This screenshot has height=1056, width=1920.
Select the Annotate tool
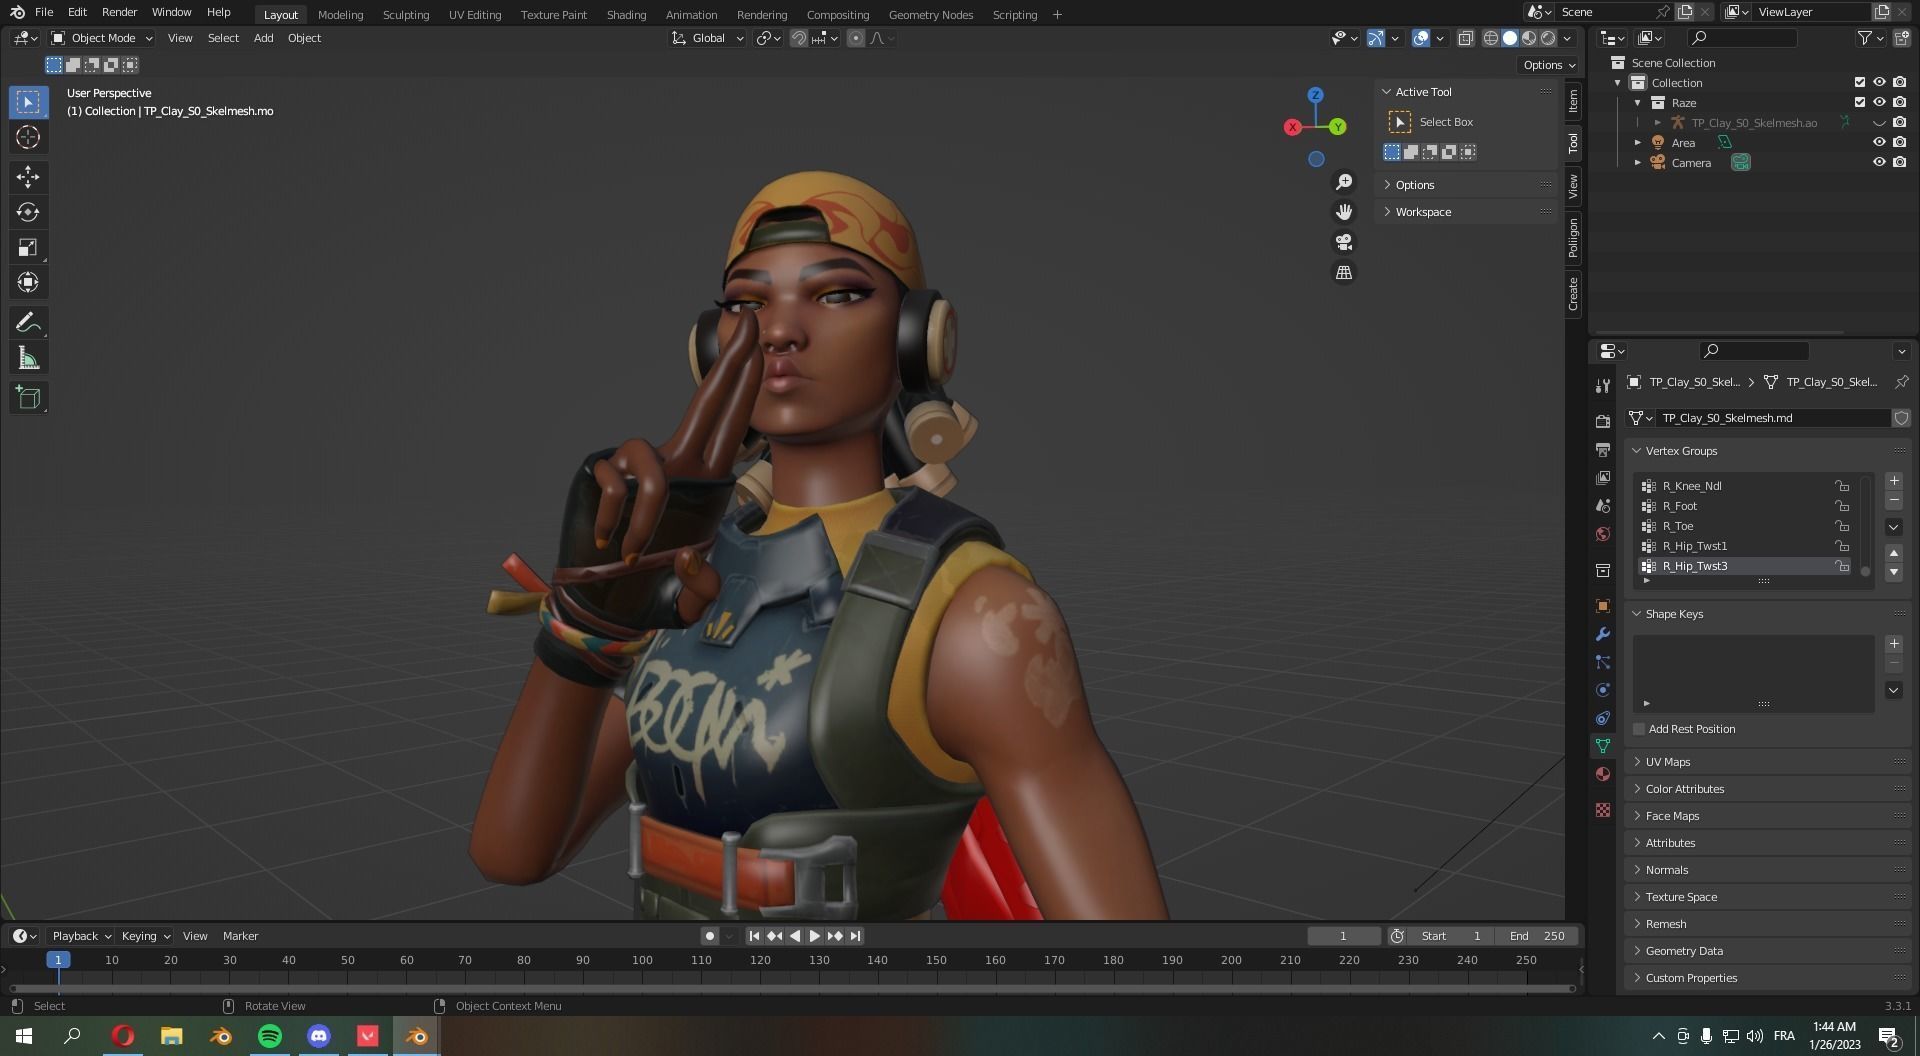(28, 321)
